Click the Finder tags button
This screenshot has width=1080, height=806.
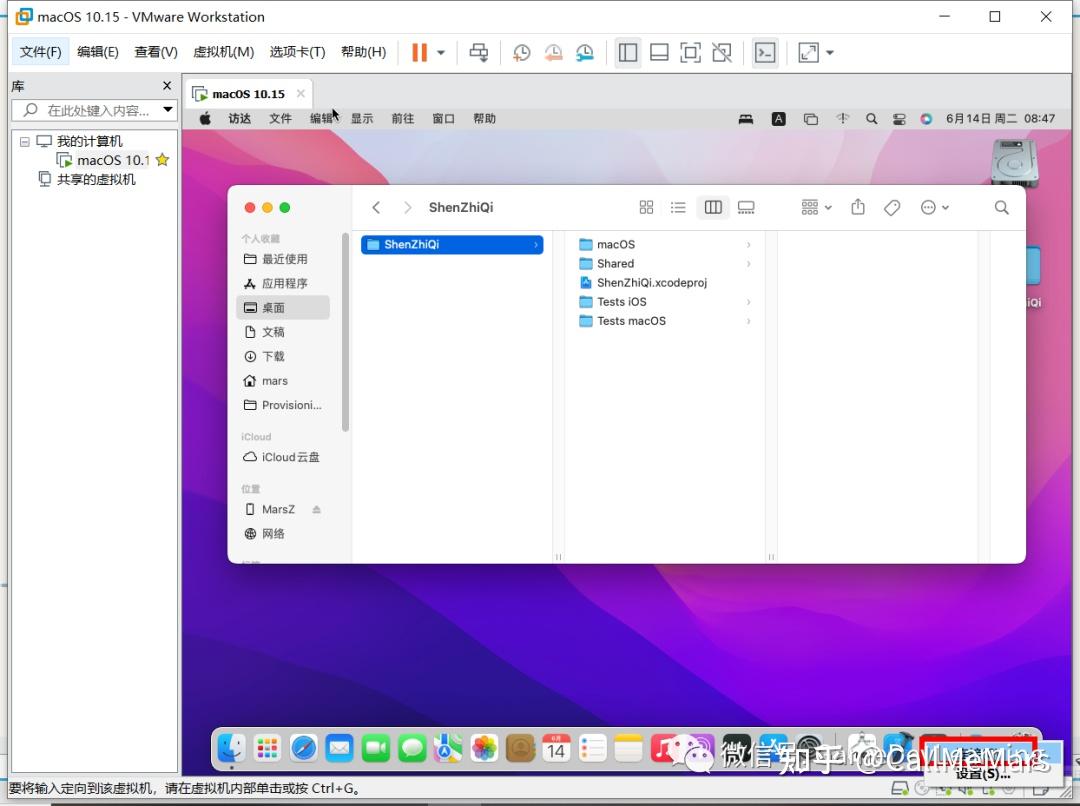coord(892,207)
